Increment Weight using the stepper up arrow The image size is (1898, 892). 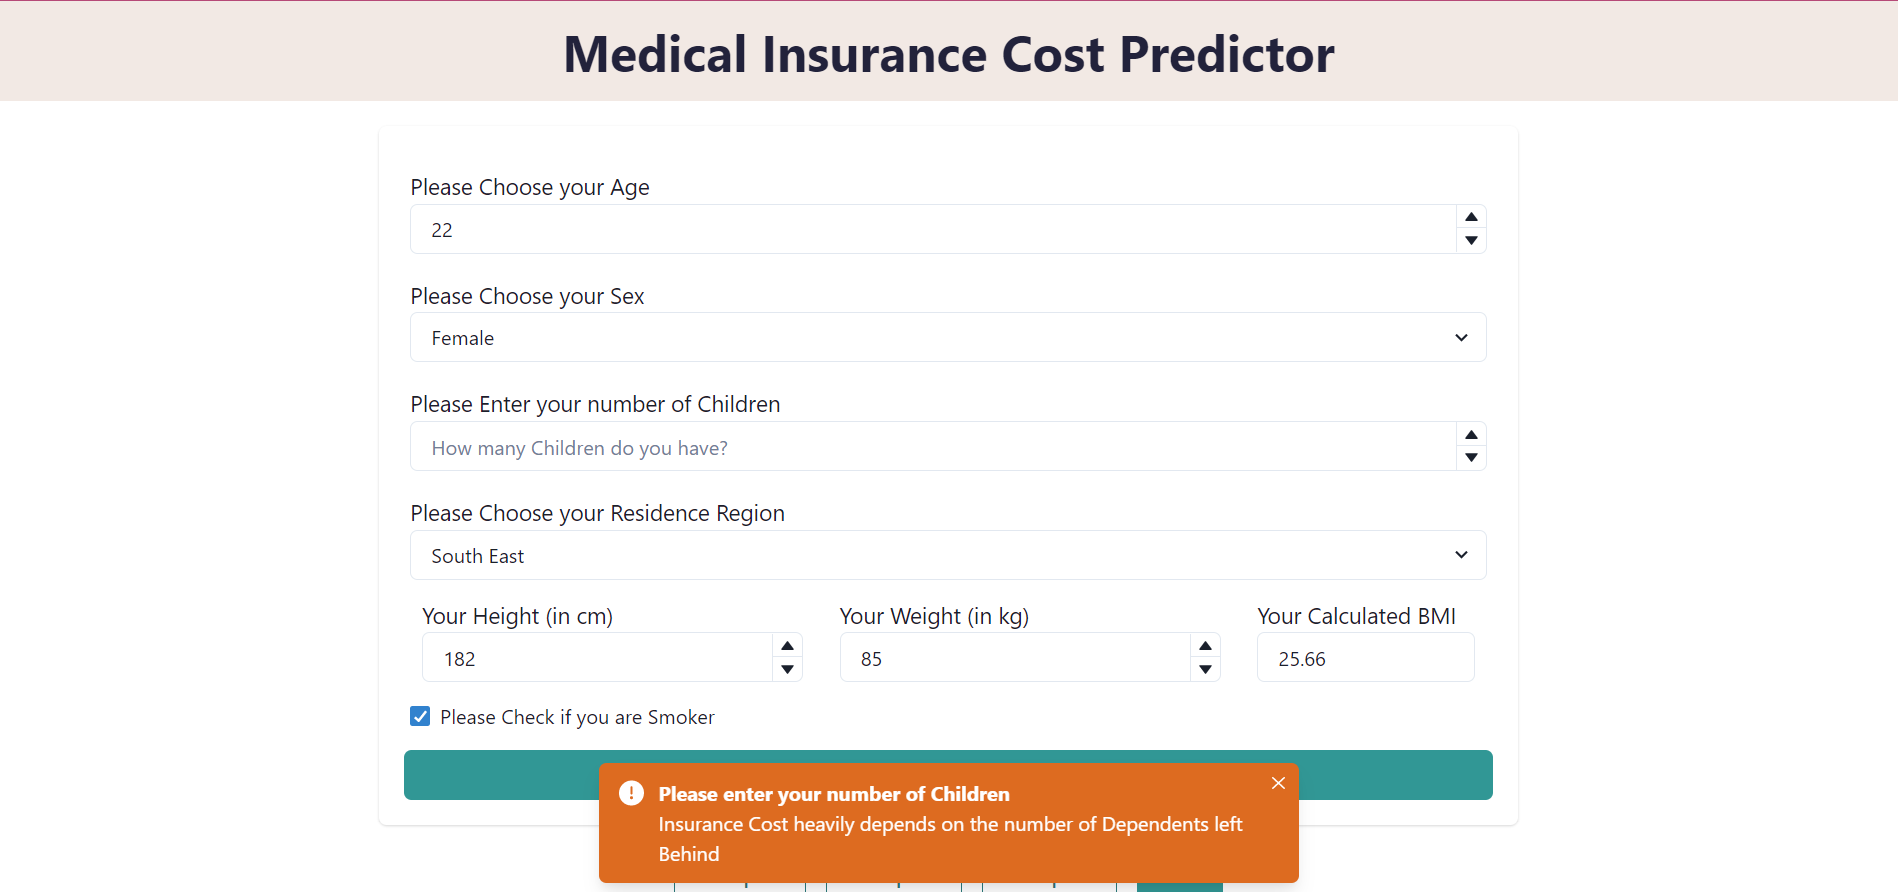(x=1204, y=645)
